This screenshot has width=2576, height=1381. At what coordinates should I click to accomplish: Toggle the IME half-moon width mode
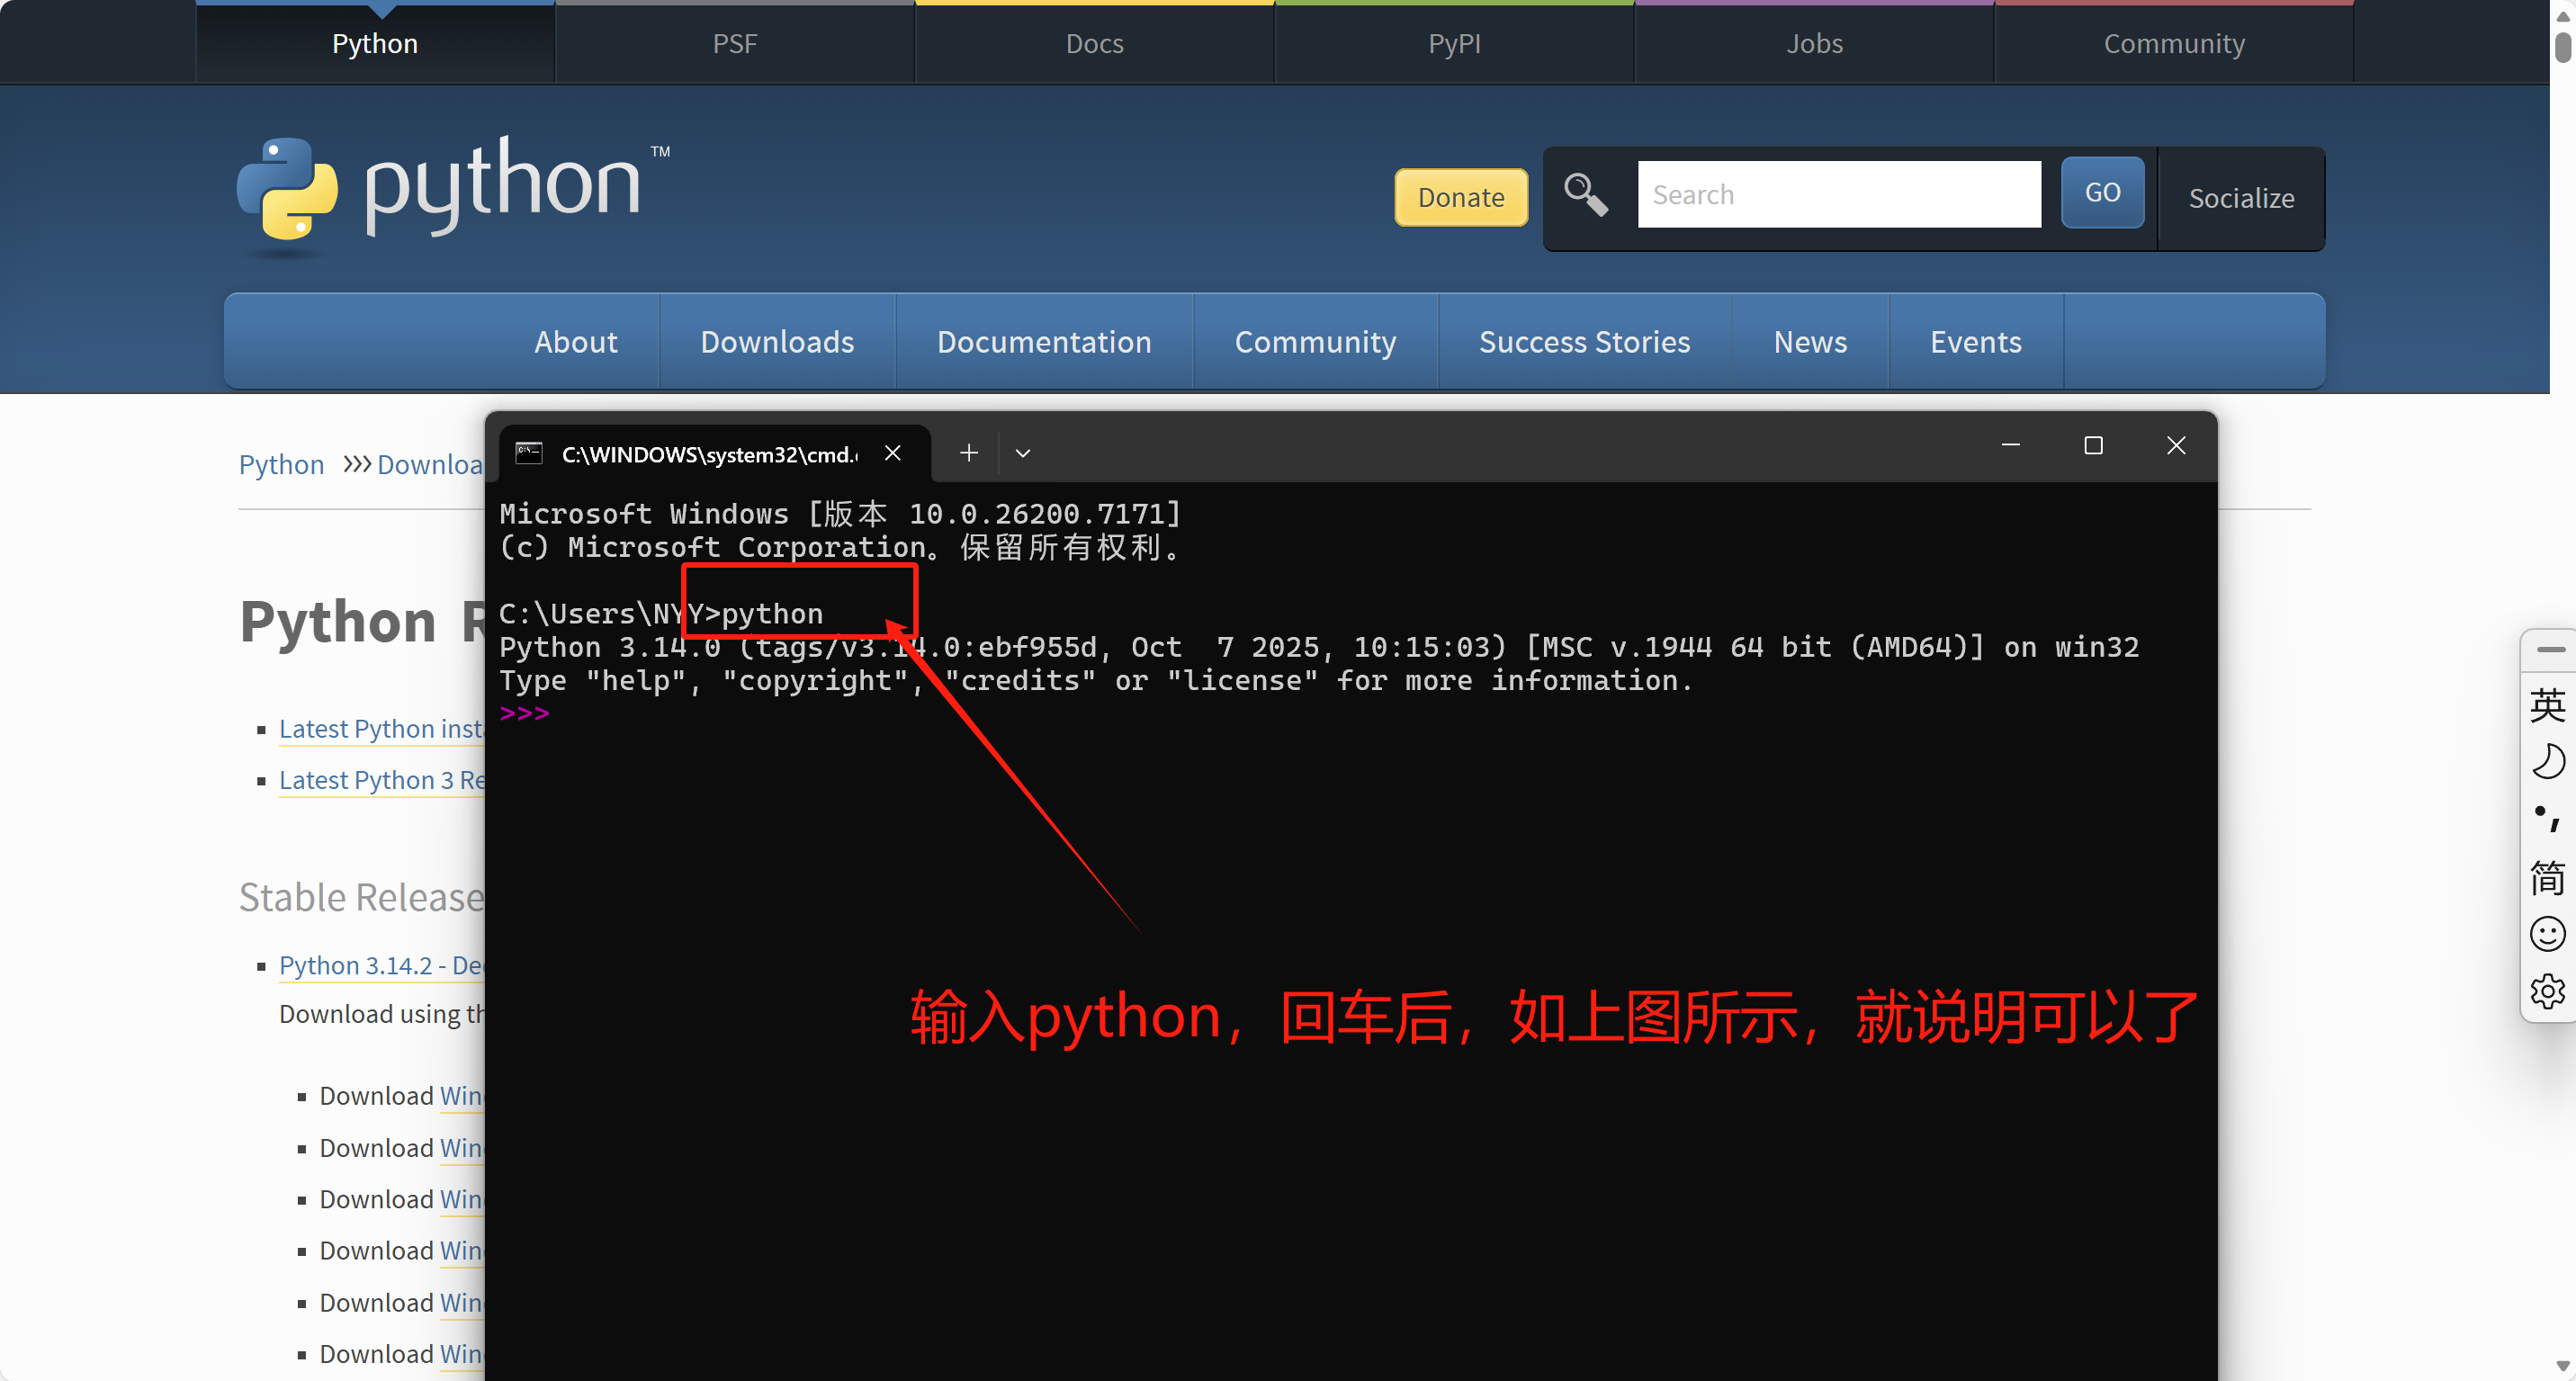coord(2546,762)
